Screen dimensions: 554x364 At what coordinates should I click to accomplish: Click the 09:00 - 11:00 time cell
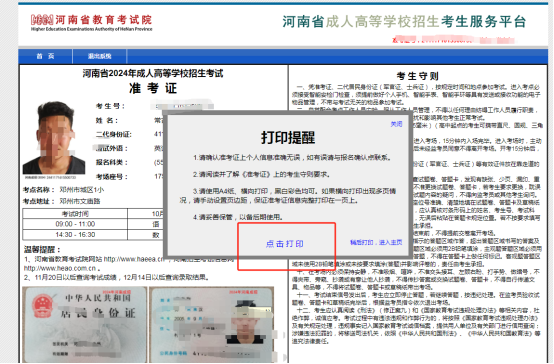[75, 224]
